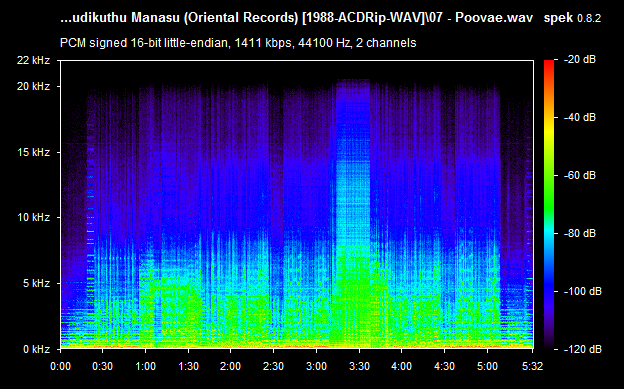
Task: Click the -20 dB legend label
Action: coord(580,59)
